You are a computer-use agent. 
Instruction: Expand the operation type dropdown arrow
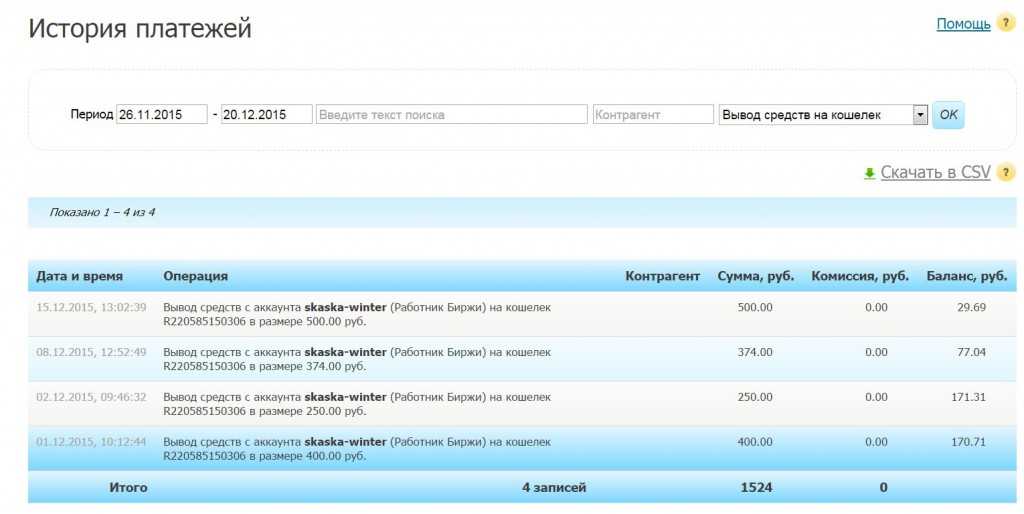click(x=920, y=115)
